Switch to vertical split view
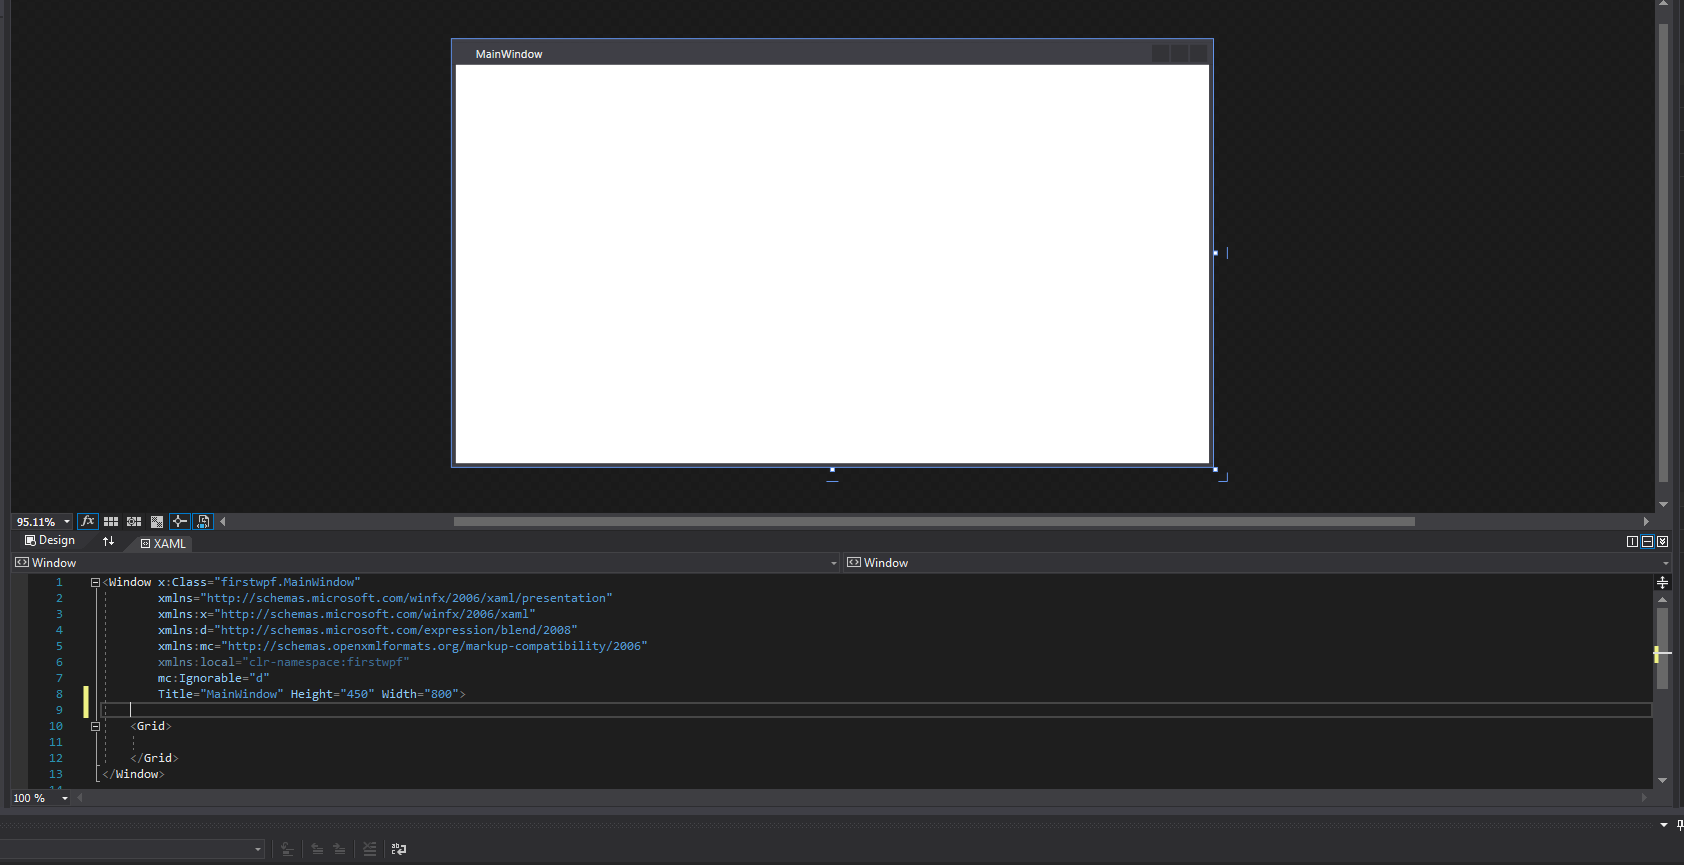This screenshot has height=865, width=1684. pos(1632,541)
